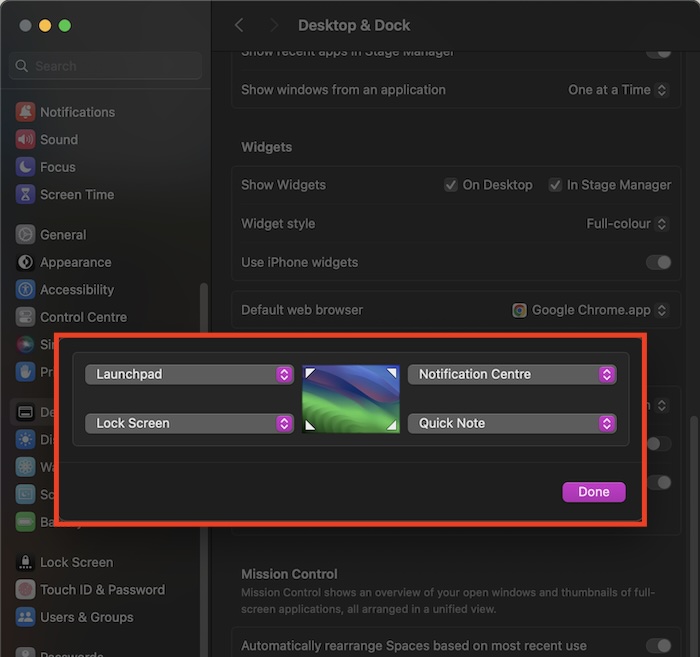Viewport: 700px width, 657px height.
Task: Click the Done button
Action: tap(593, 492)
